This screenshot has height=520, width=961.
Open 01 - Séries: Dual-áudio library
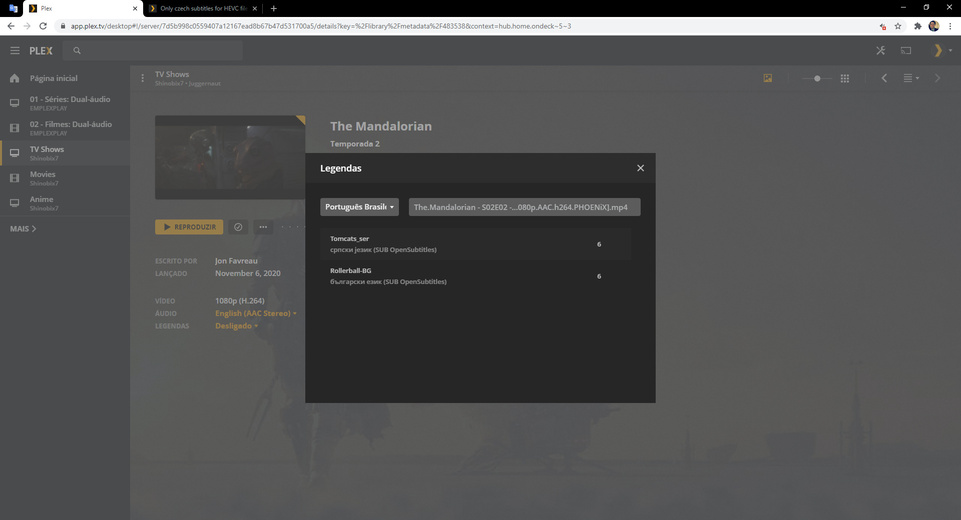[65, 103]
